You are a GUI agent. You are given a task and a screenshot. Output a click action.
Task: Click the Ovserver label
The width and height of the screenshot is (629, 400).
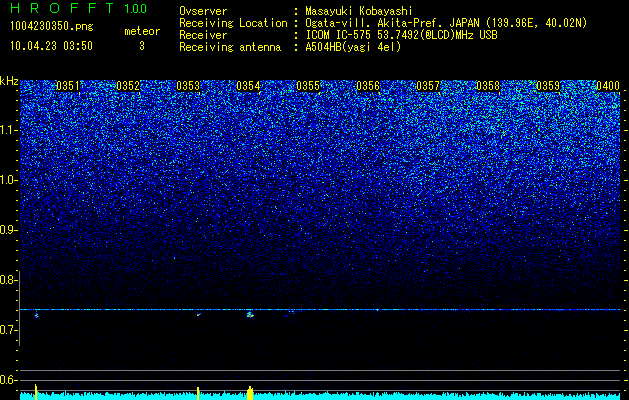coord(203,11)
